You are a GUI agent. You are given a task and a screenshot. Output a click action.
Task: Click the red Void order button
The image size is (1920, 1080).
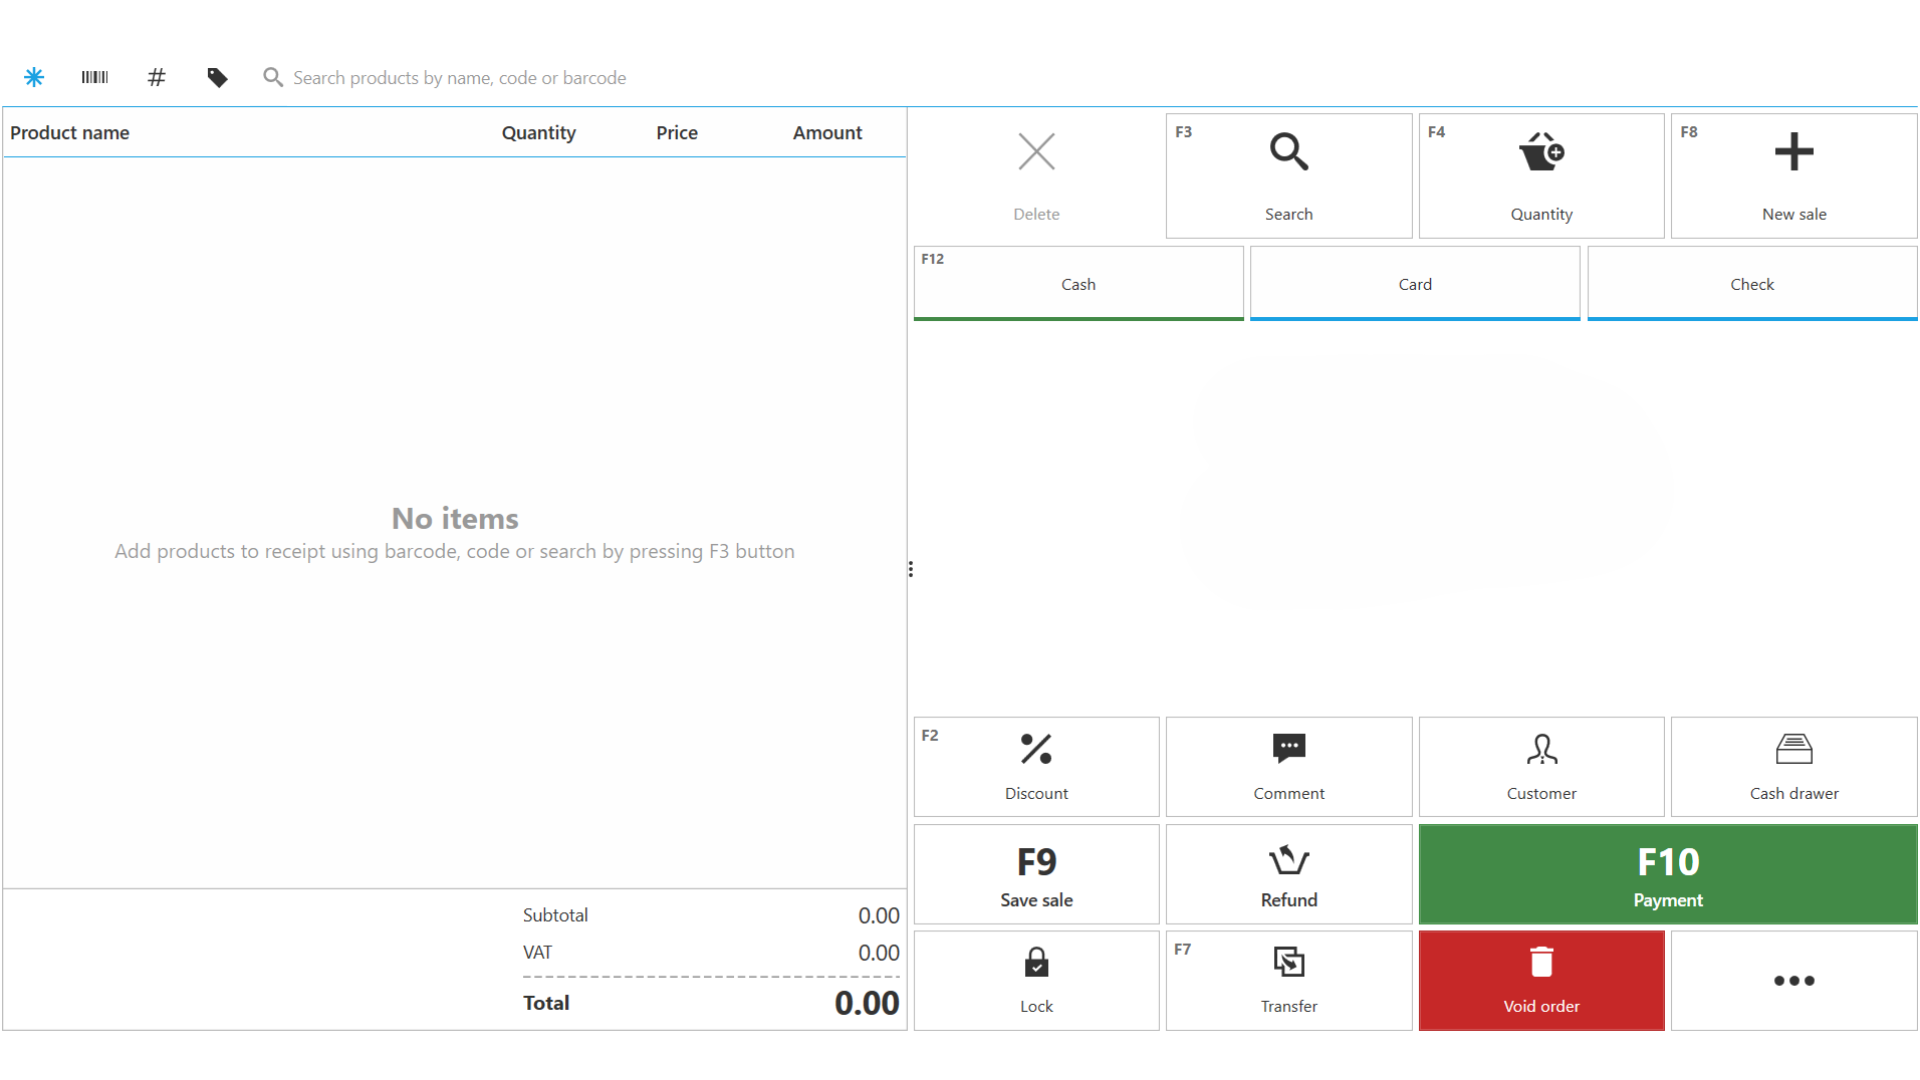pos(1541,980)
